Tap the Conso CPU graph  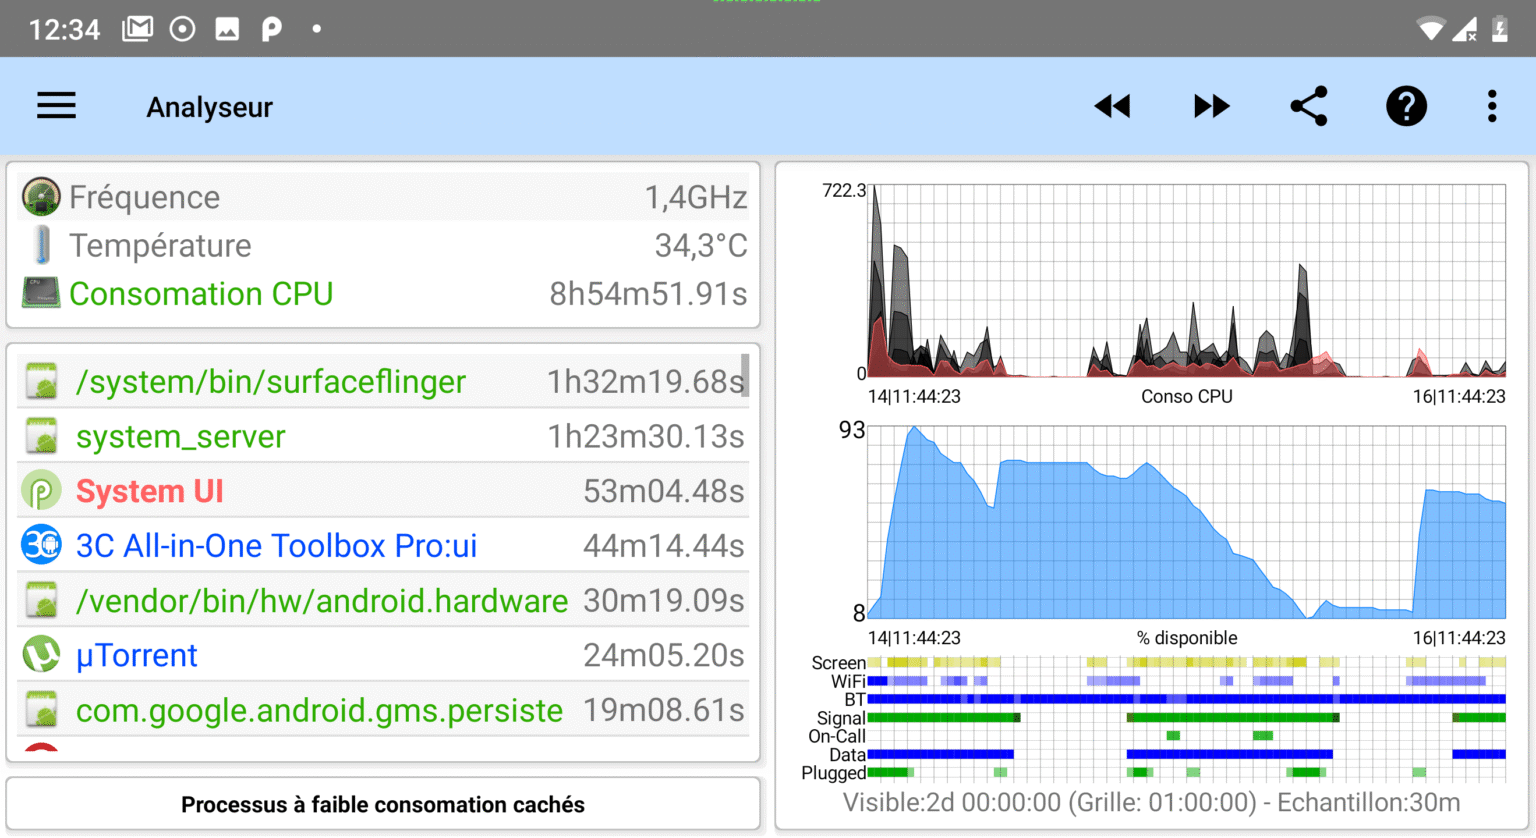click(x=1187, y=280)
